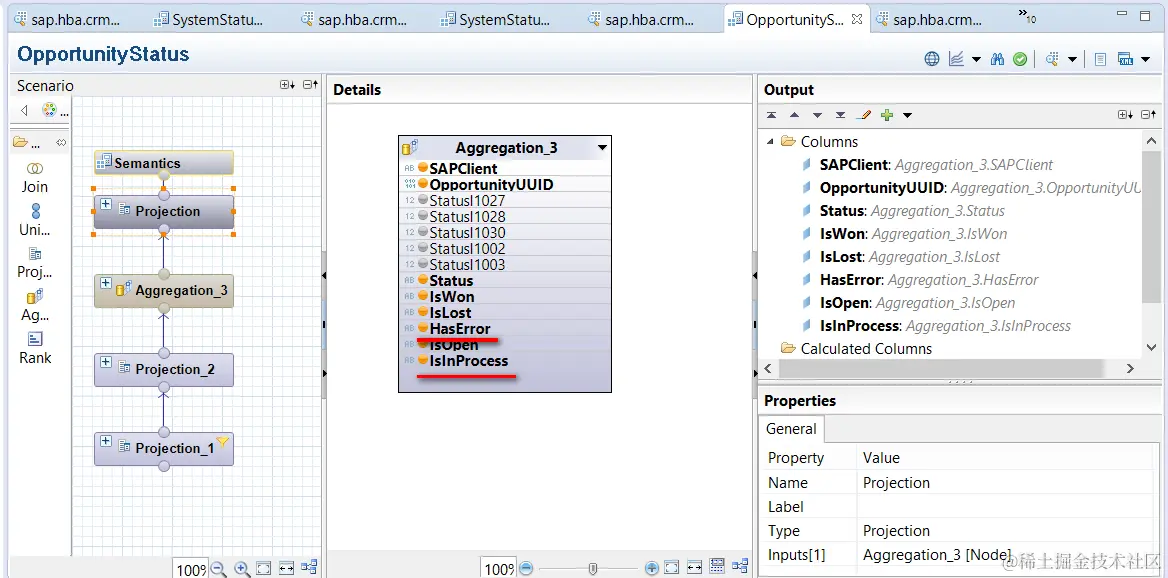Open the add column dropdown arrow in Output
This screenshot has height=578, width=1168.
[x=907, y=115]
